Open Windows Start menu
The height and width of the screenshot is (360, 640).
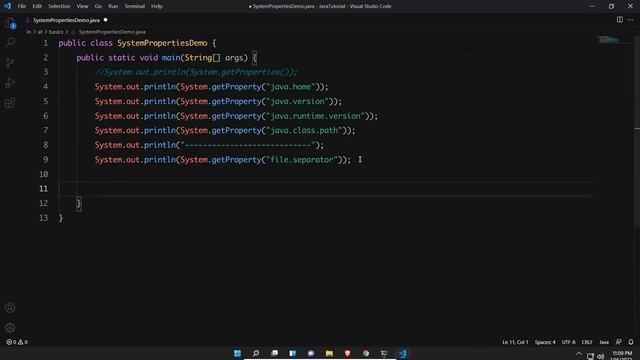tap(237, 353)
